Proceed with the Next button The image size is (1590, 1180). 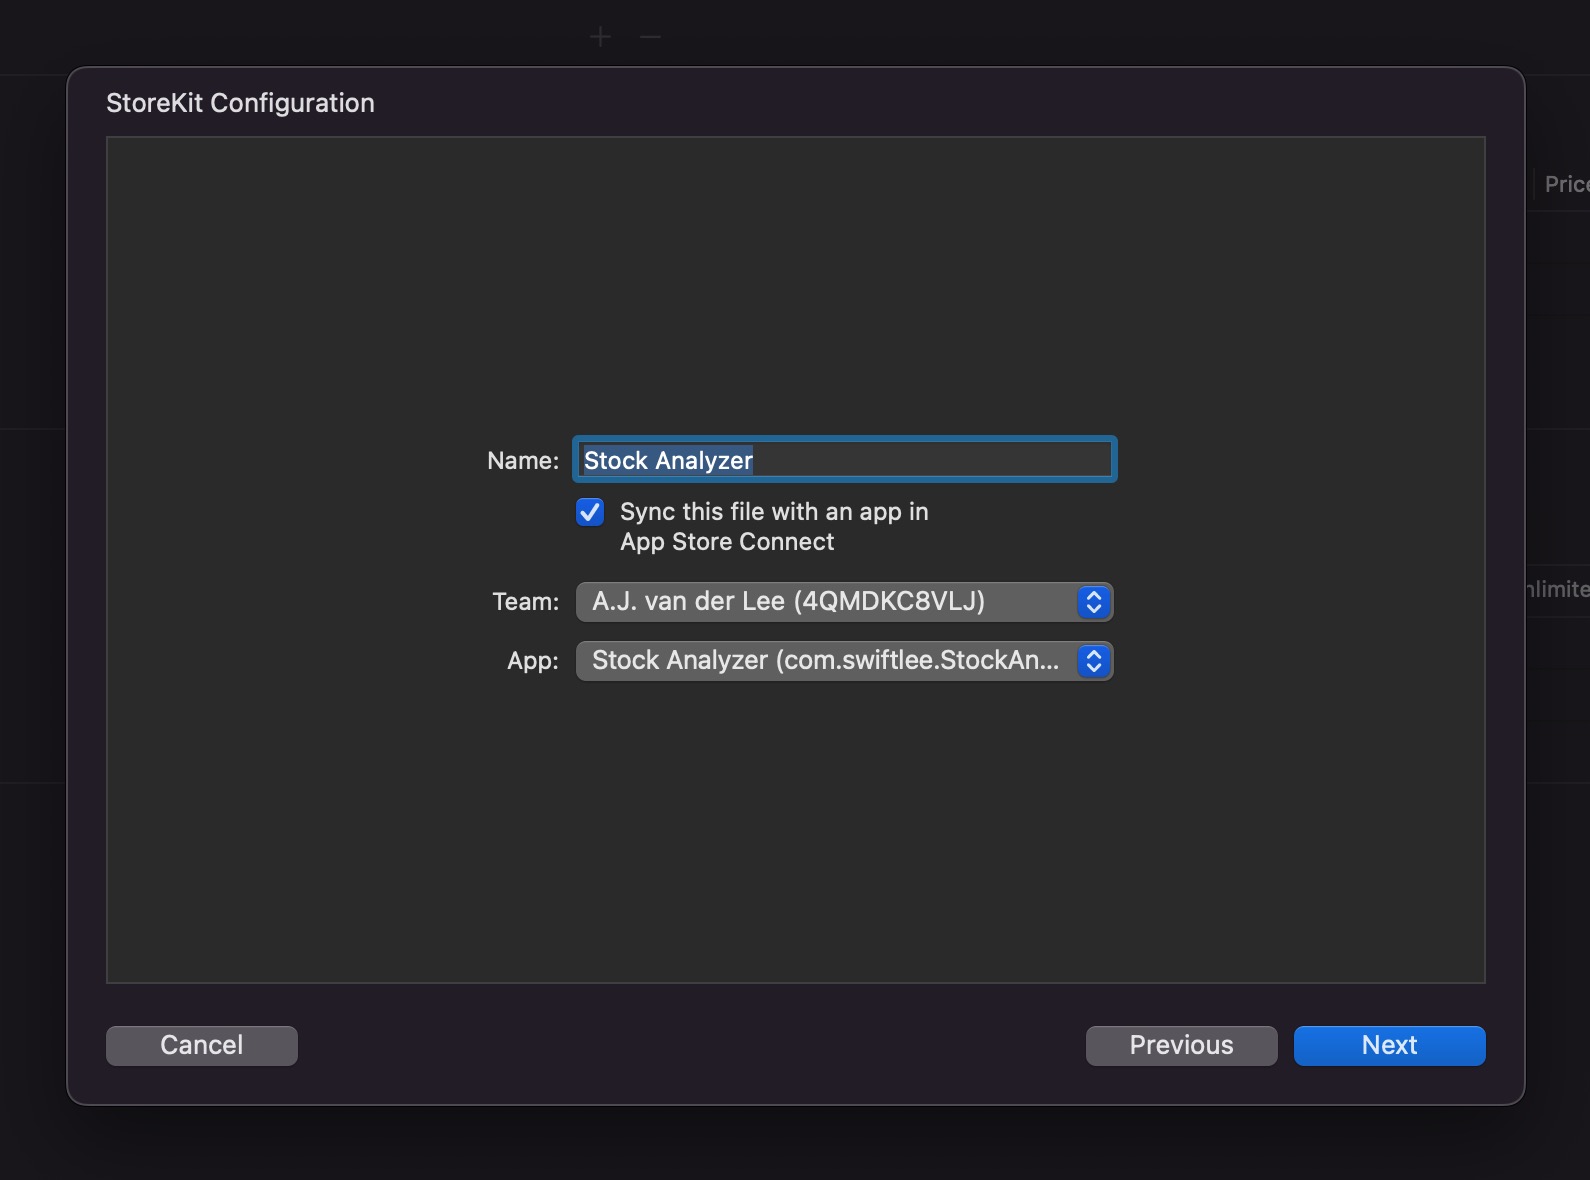click(1390, 1045)
